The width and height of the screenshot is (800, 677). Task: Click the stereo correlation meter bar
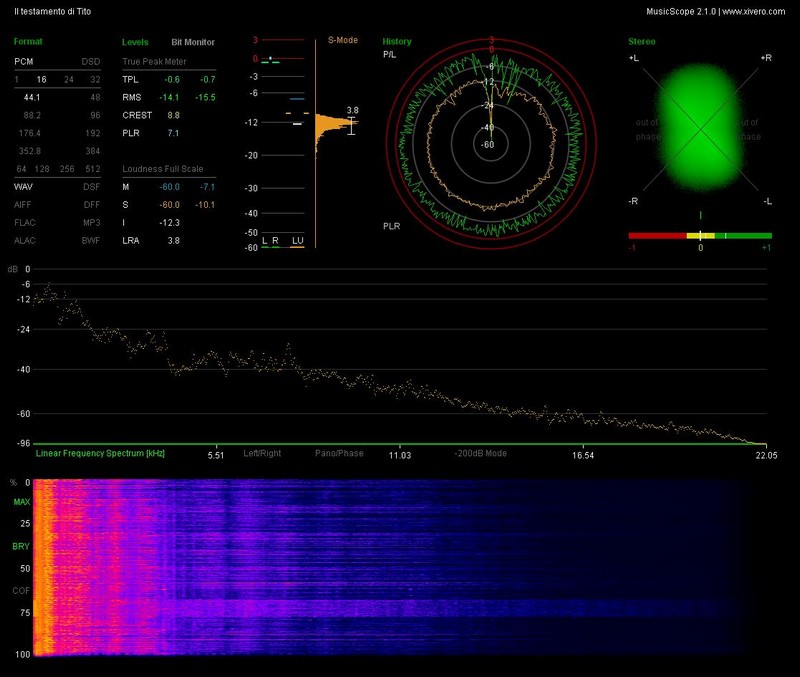click(x=700, y=236)
